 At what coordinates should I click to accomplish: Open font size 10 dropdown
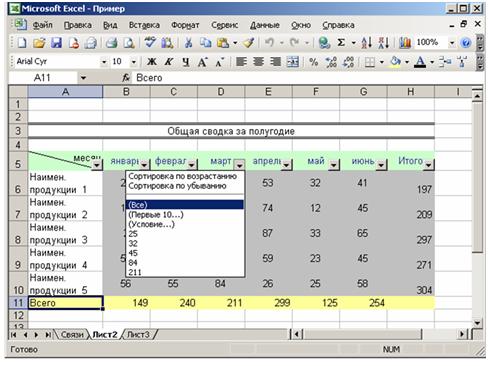tap(133, 62)
